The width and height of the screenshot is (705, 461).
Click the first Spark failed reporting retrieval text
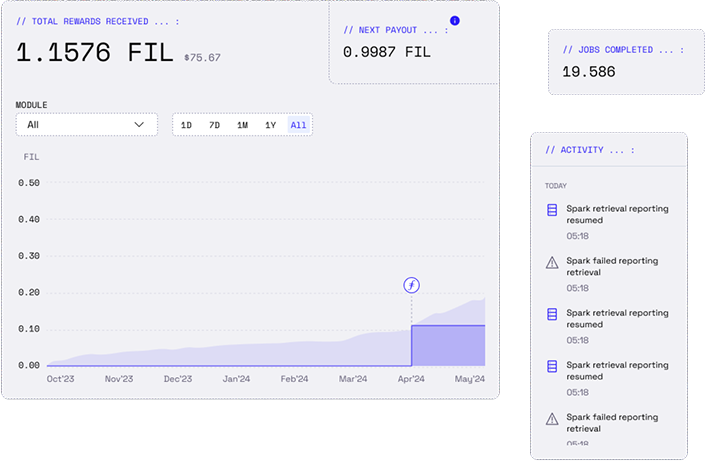(x=610, y=266)
